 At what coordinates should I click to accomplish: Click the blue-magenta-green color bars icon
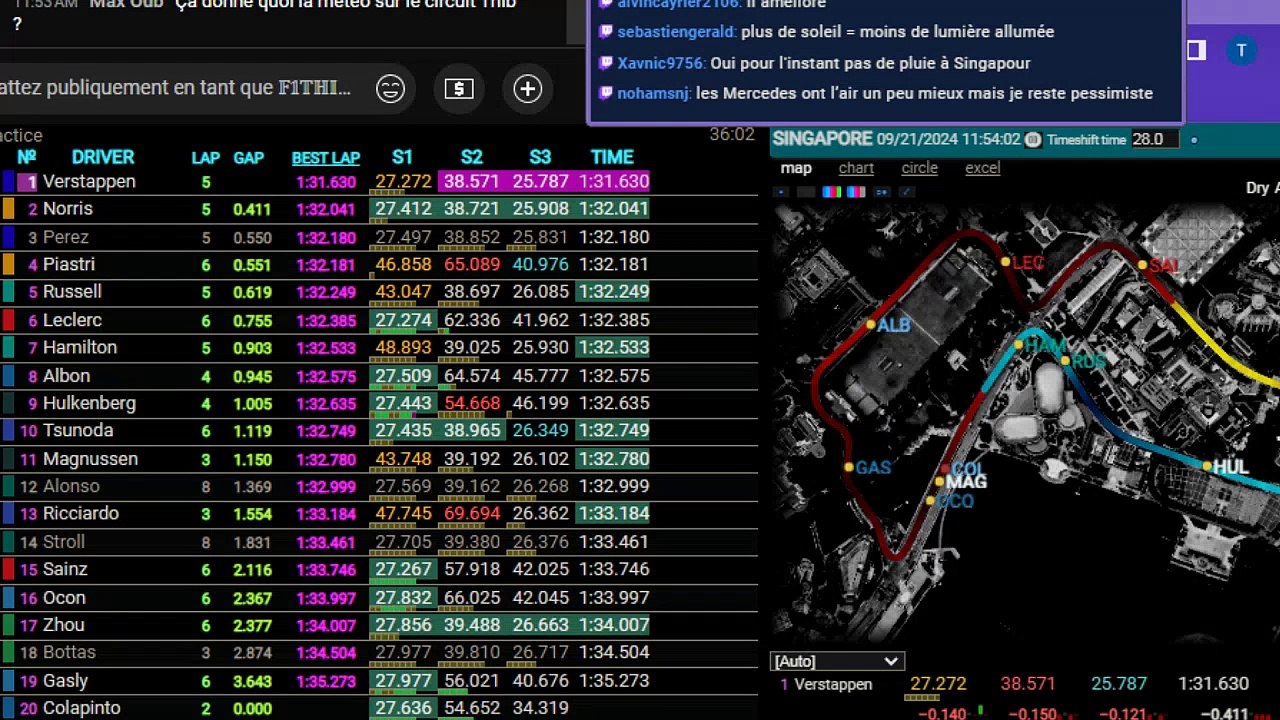click(x=832, y=192)
